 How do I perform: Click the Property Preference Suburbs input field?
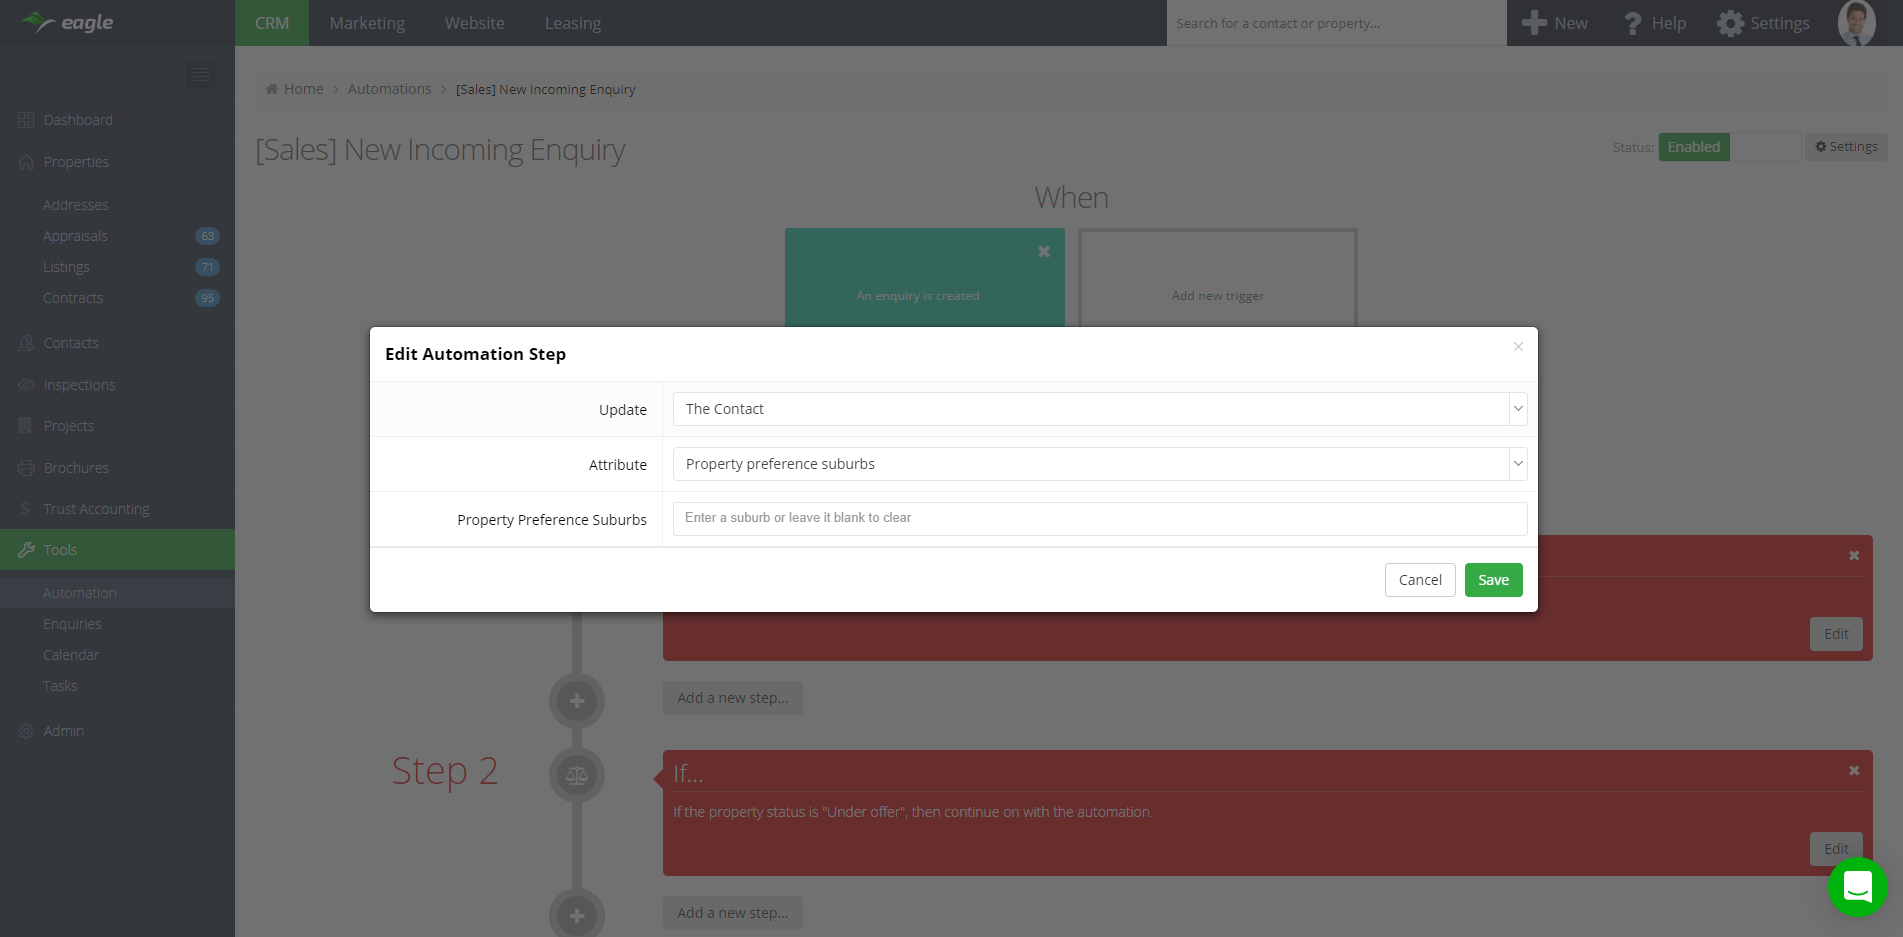pyautogui.click(x=1099, y=518)
